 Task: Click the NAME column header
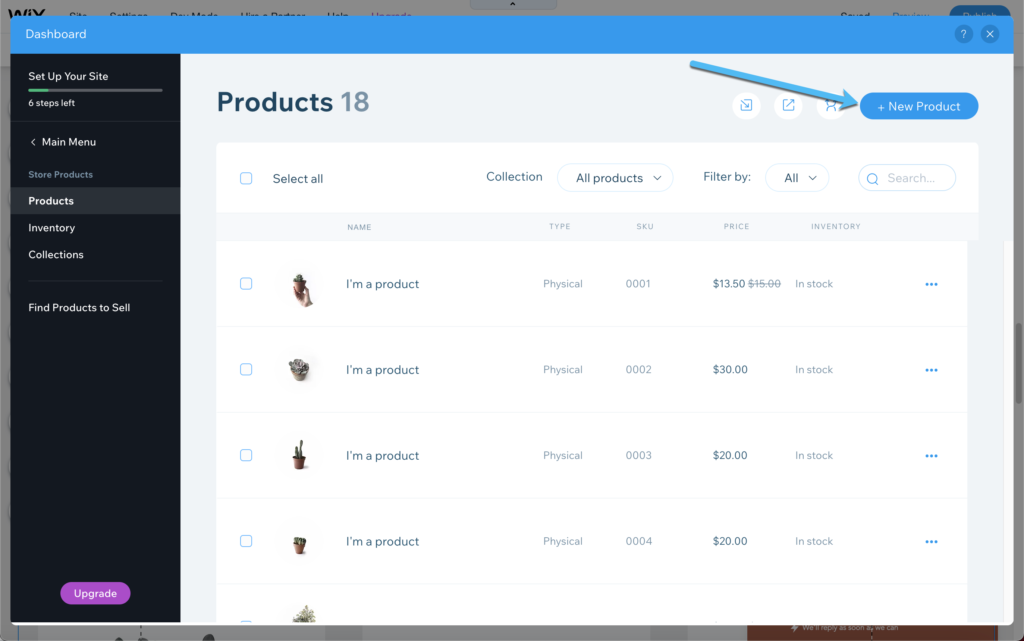(359, 227)
